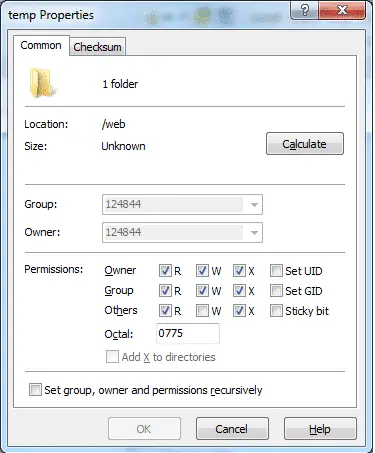Screen dimensions: 375x453
Task: Click the 1 folder text
Action: coord(120,84)
